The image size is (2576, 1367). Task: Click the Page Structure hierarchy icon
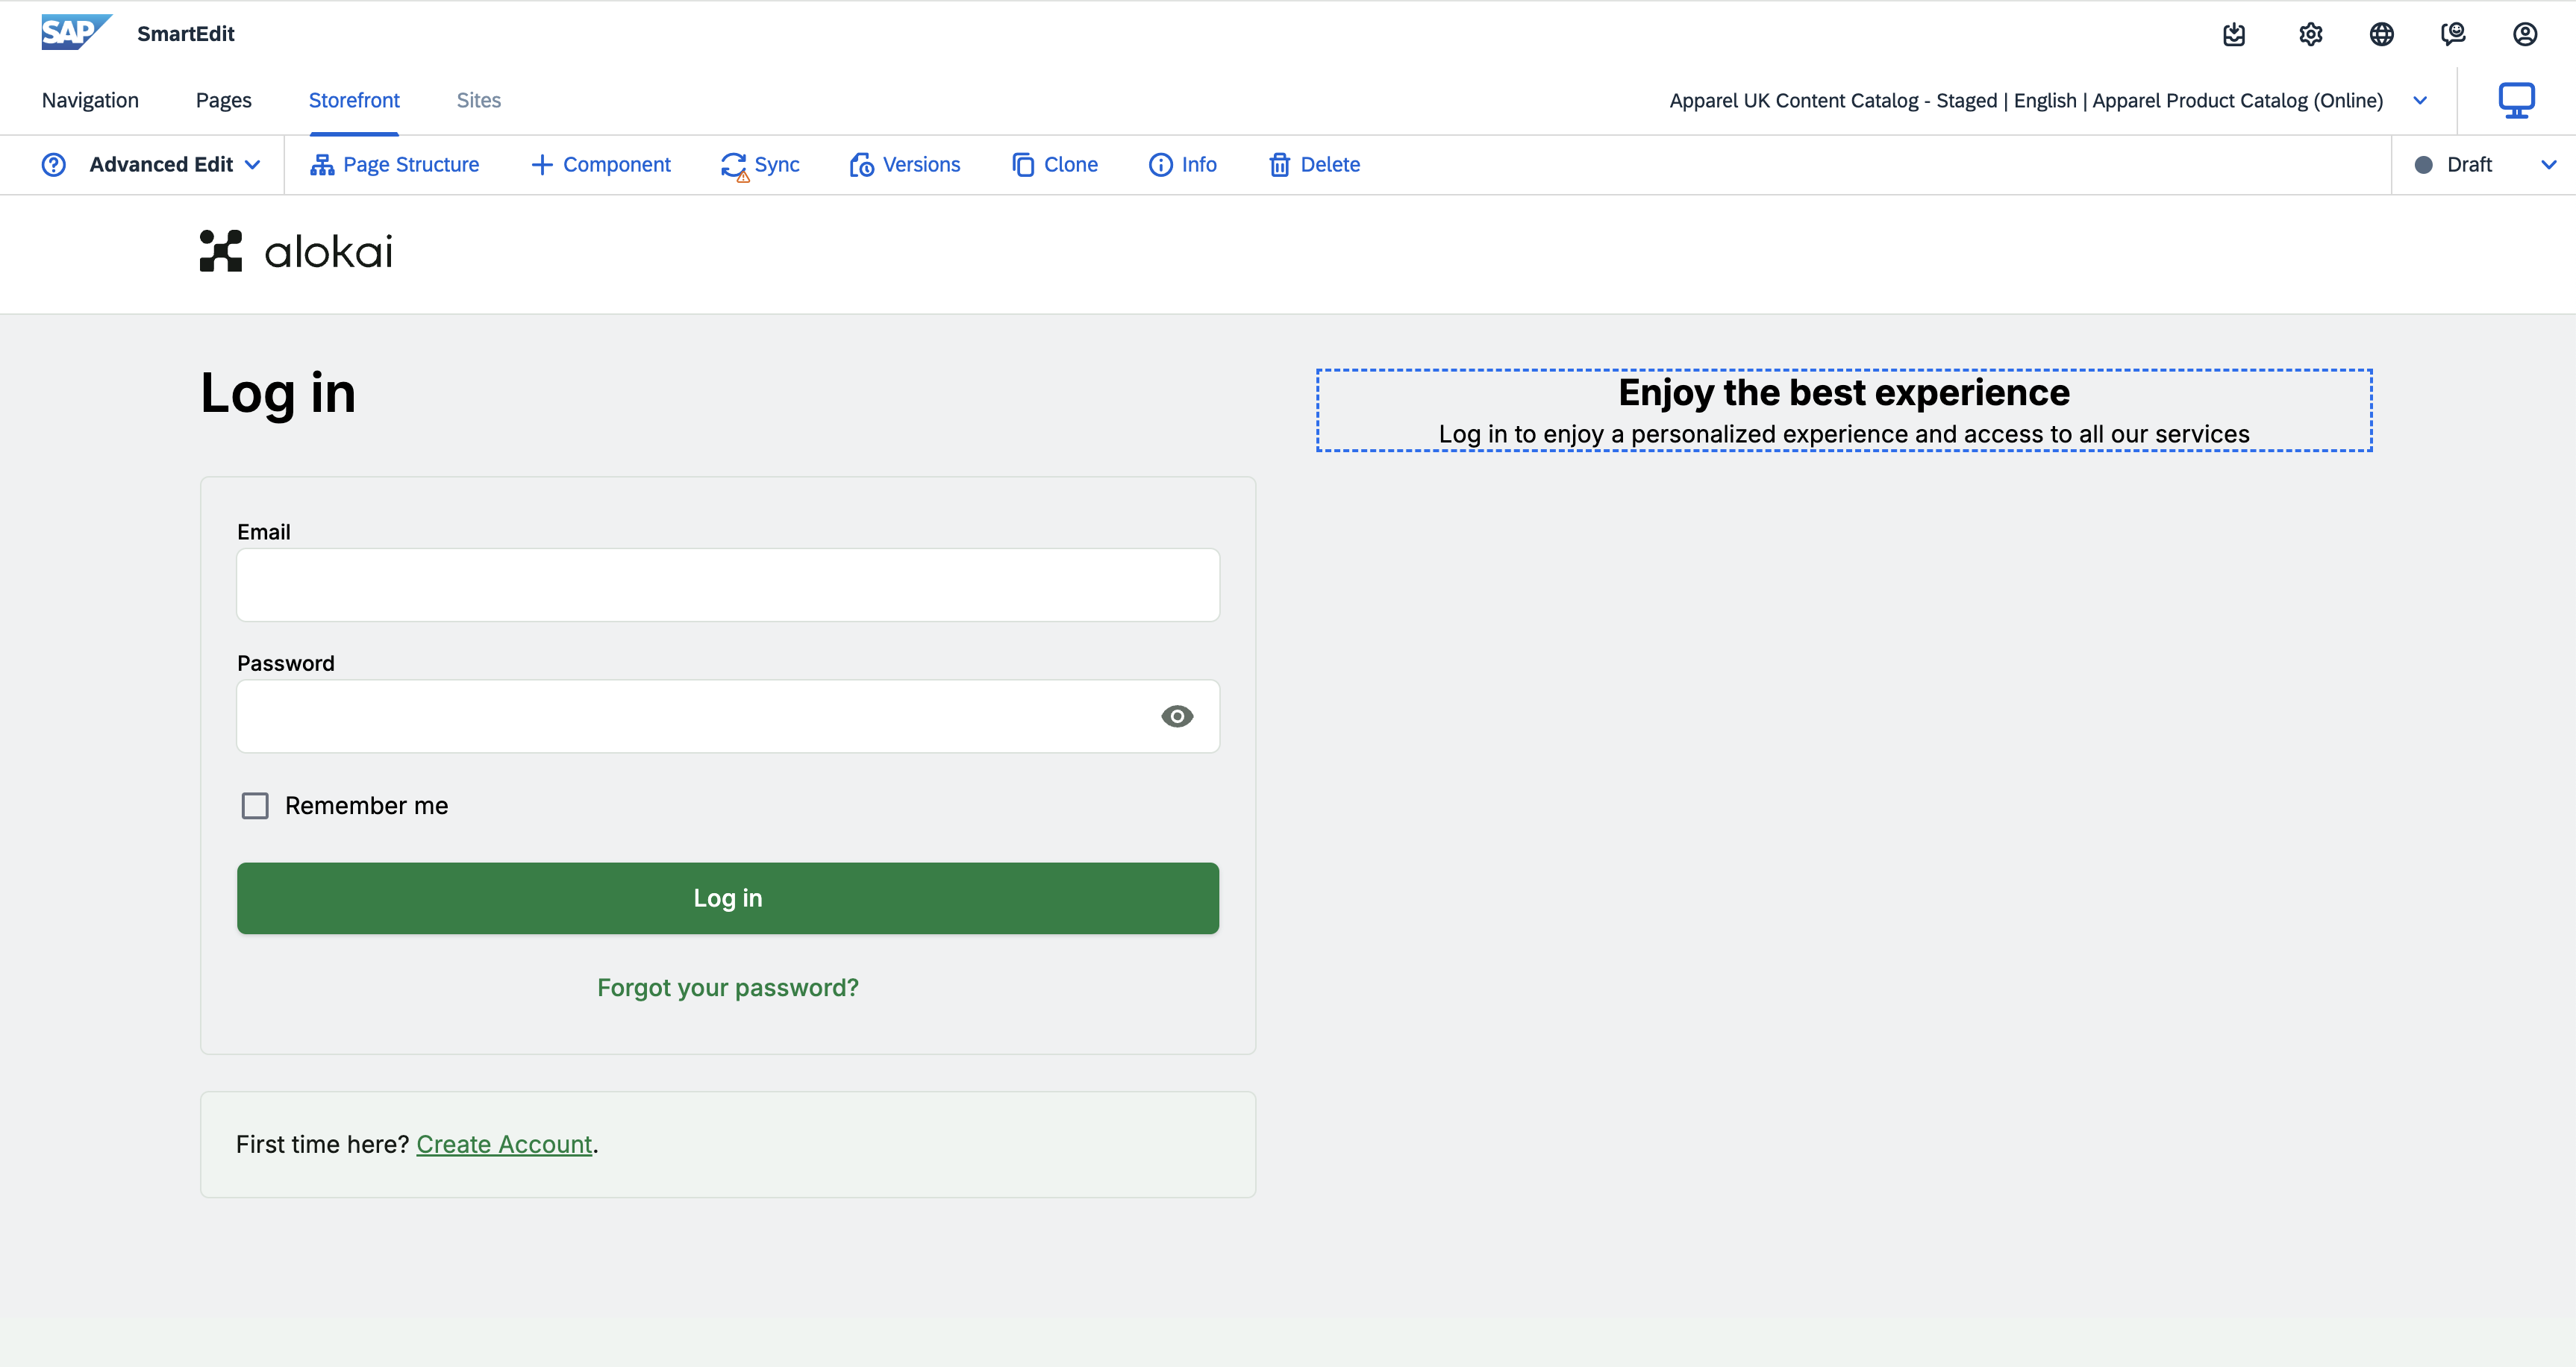(322, 165)
